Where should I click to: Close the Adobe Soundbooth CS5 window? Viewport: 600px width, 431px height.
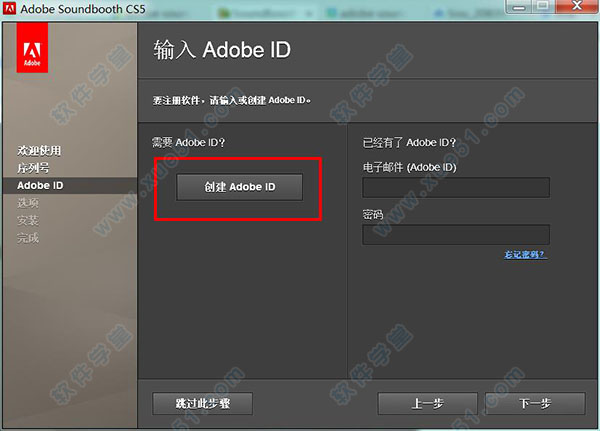coord(577,6)
